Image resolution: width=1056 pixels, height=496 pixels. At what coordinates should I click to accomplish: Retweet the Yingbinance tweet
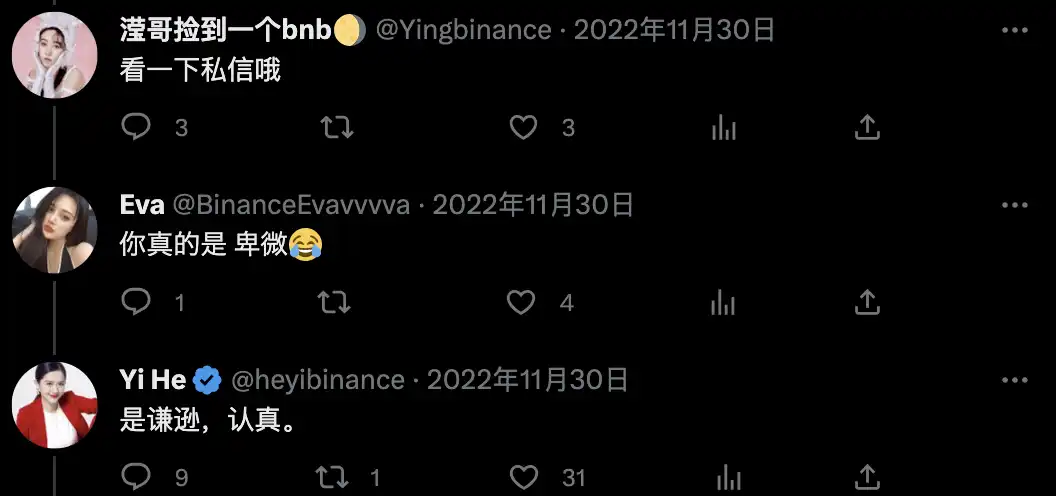[337, 127]
